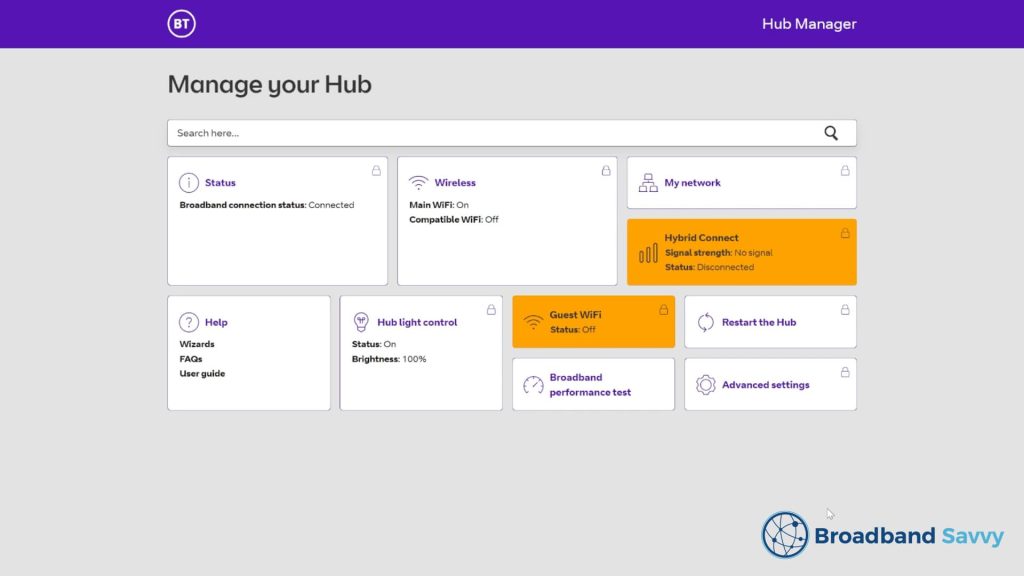Click the padlock on the Guest WiFi card
1024x576 pixels.
[x=664, y=310]
